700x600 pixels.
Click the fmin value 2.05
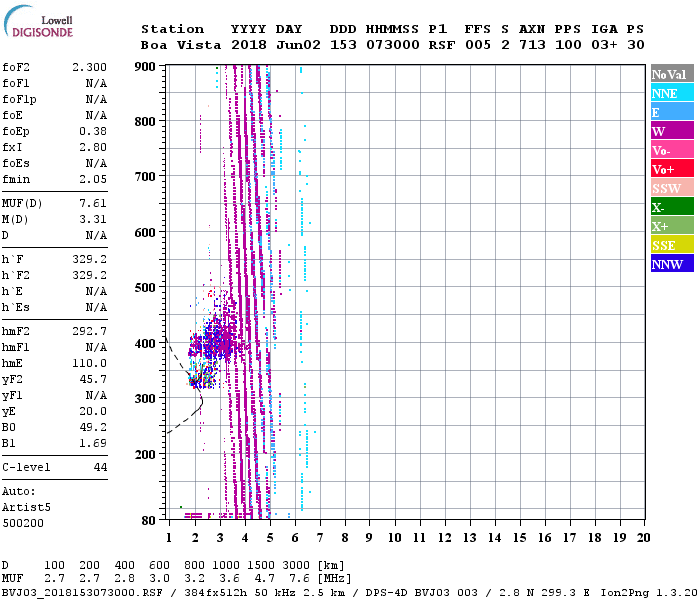click(93, 179)
